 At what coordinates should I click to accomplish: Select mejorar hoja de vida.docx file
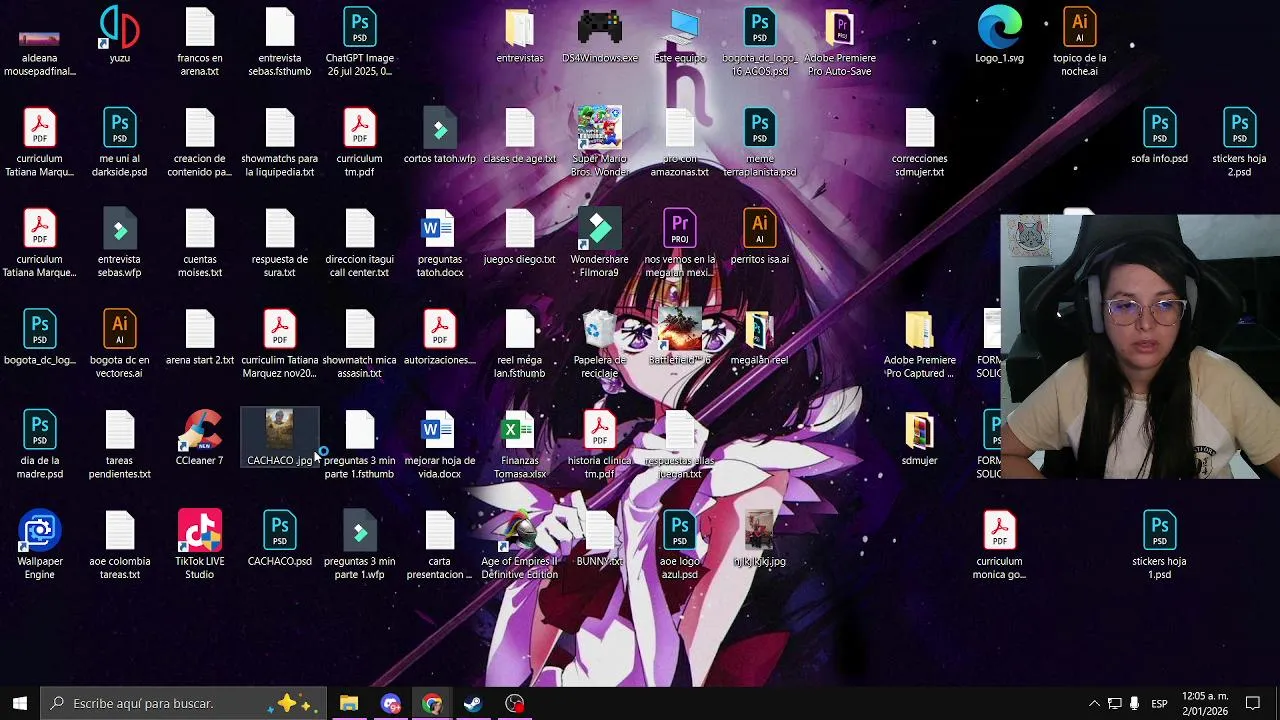click(439, 444)
